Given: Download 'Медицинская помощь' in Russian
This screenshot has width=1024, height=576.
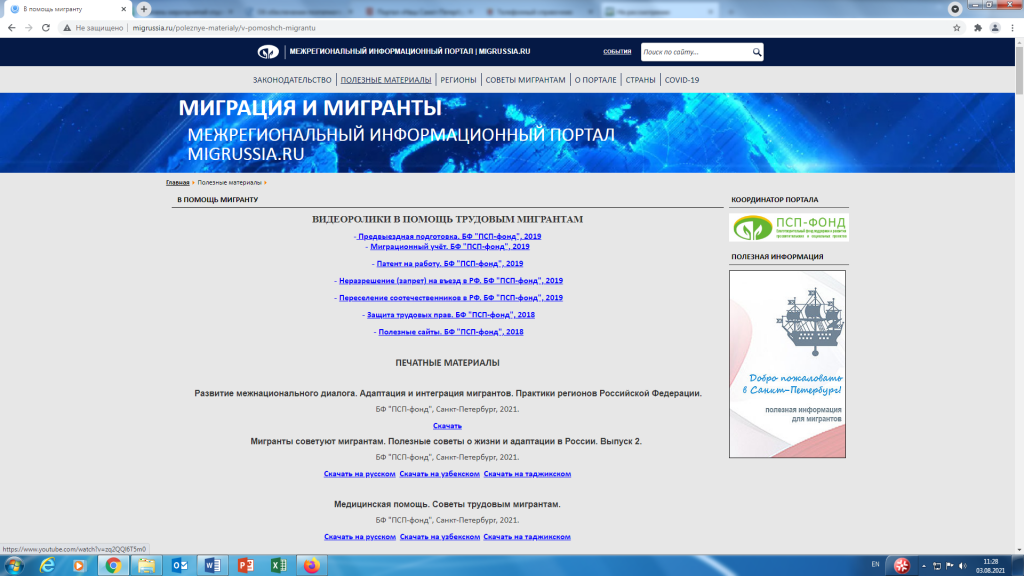Looking at the screenshot, I should (360, 537).
